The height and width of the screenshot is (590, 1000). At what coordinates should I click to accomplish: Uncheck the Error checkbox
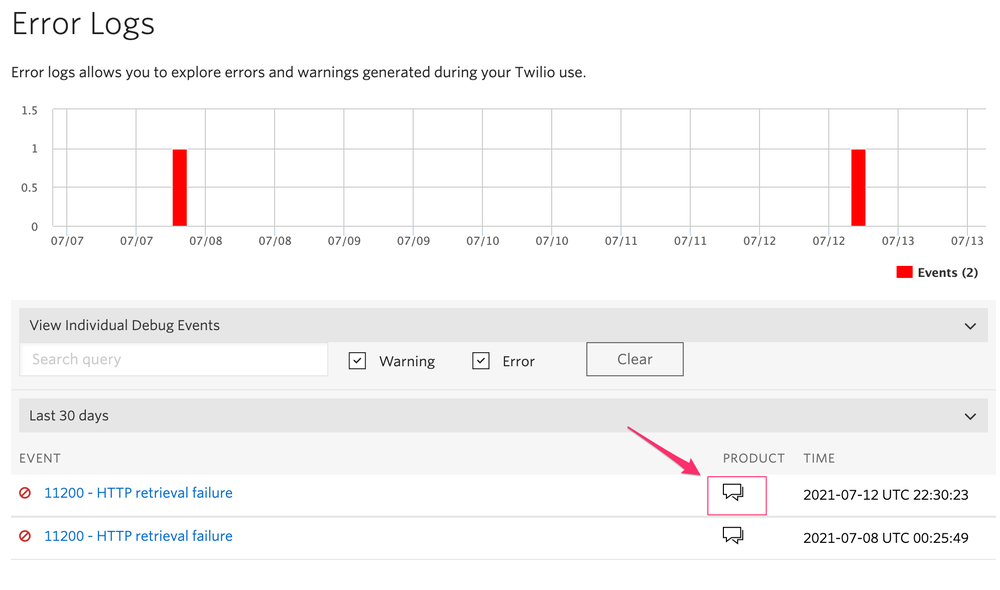pos(481,360)
